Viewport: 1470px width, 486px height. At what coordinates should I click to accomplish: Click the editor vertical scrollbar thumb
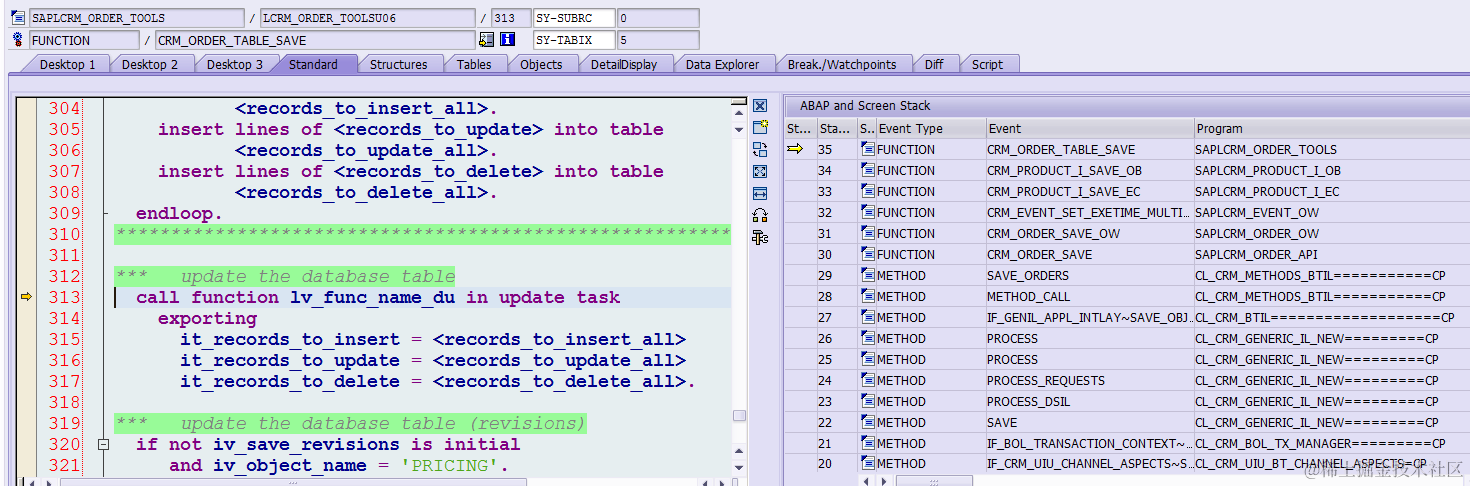coord(740,416)
